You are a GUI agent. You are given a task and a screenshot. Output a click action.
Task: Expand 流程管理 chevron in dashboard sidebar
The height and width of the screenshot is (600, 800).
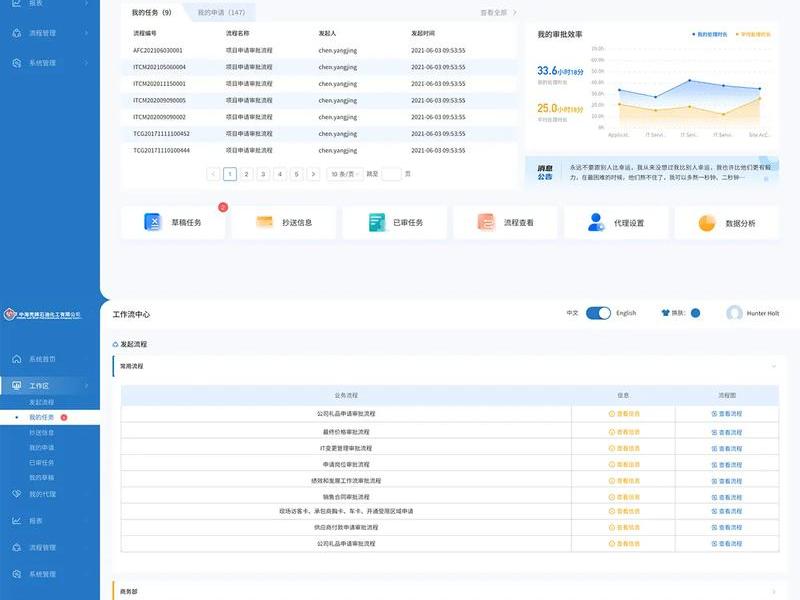point(86,33)
